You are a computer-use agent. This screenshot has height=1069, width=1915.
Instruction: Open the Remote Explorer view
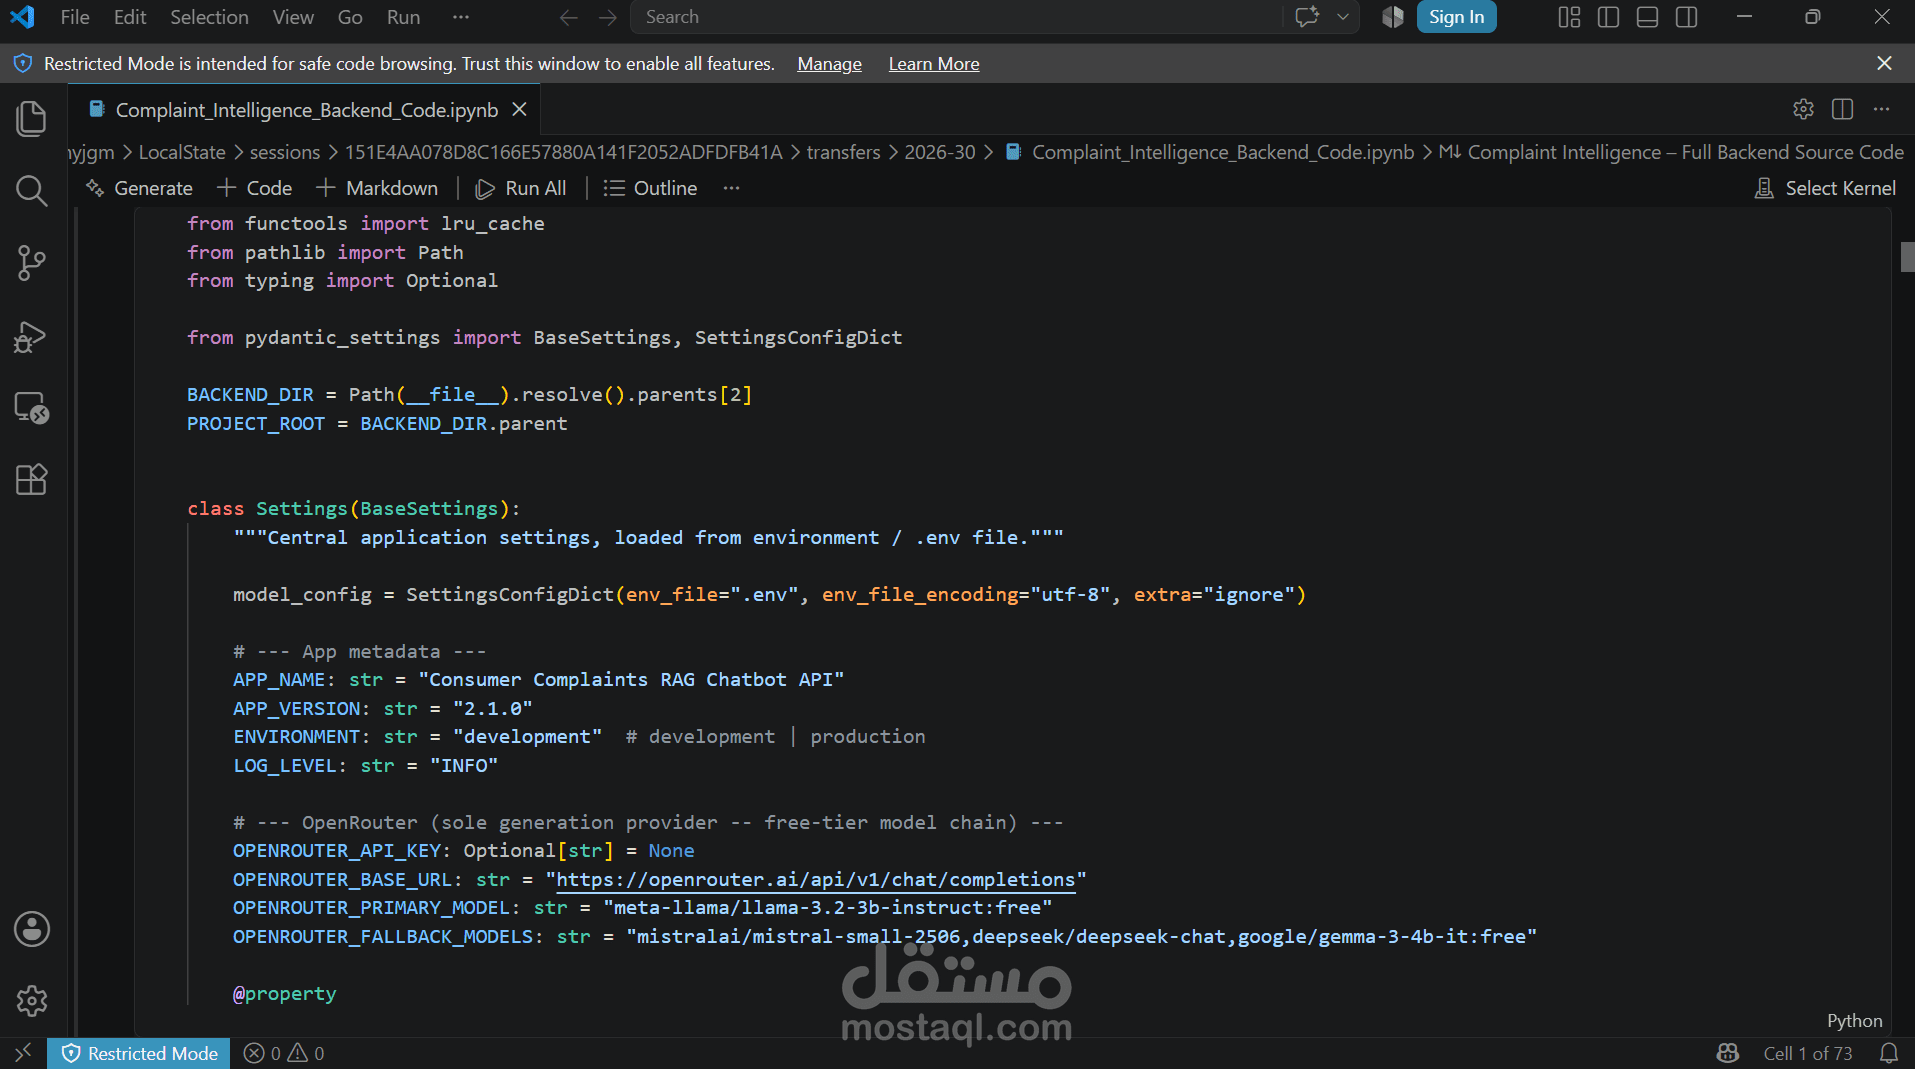coord(32,408)
